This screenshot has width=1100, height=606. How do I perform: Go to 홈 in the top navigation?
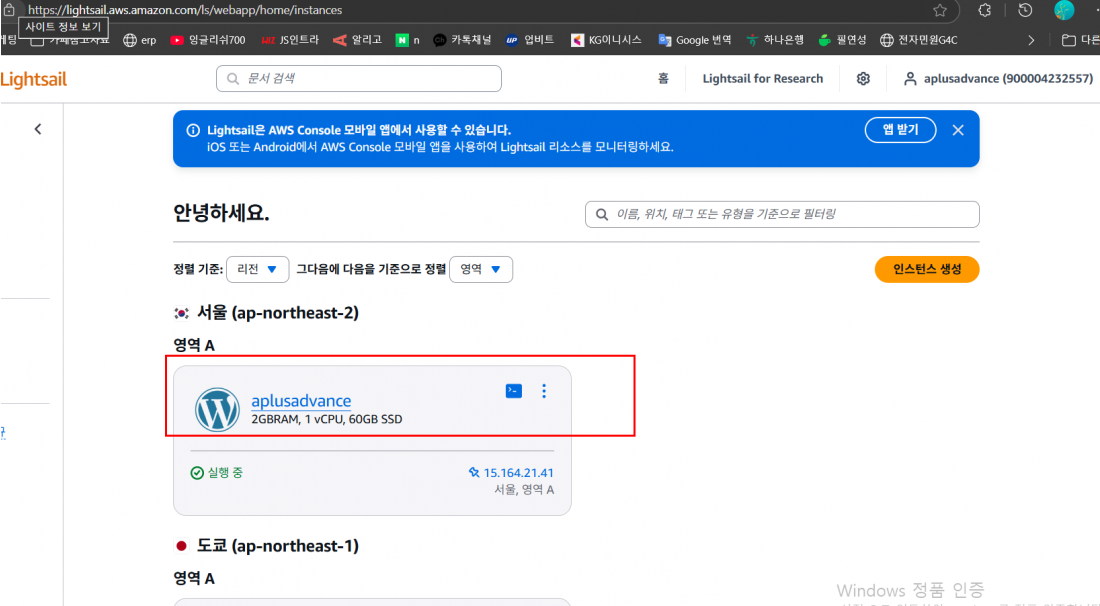coord(663,79)
